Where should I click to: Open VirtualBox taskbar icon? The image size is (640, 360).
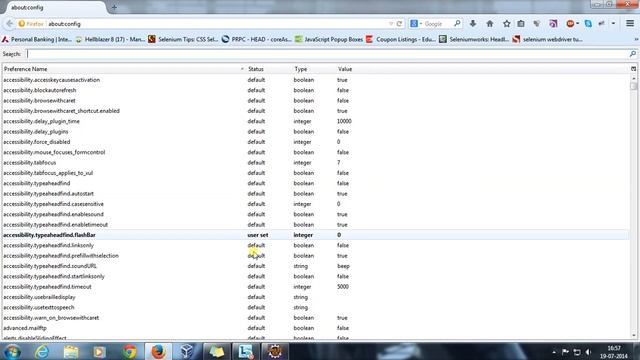[187, 352]
